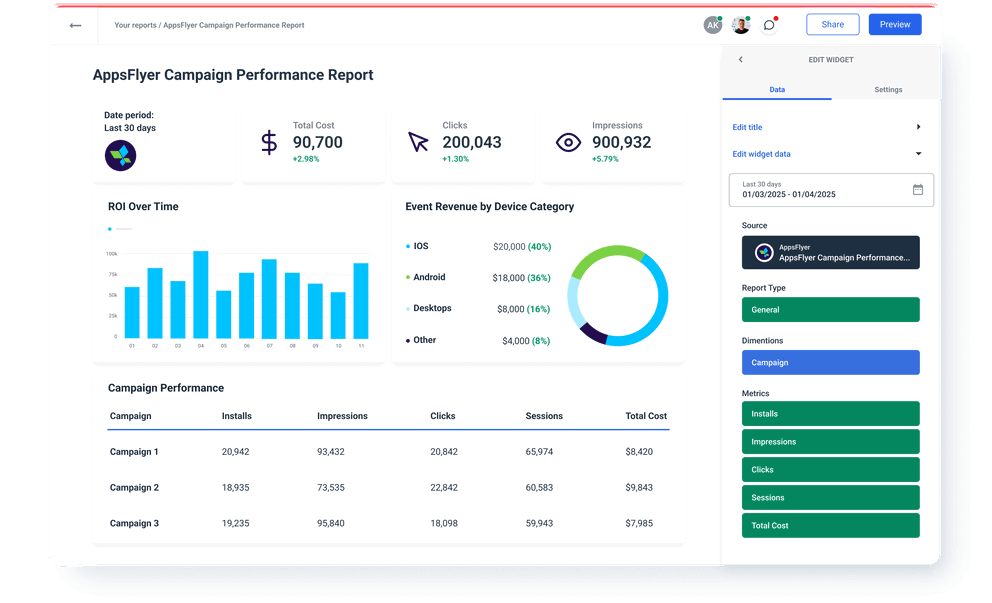Click the back arrow next to the report breadcrumb
992x603 pixels.
coord(75,25)
